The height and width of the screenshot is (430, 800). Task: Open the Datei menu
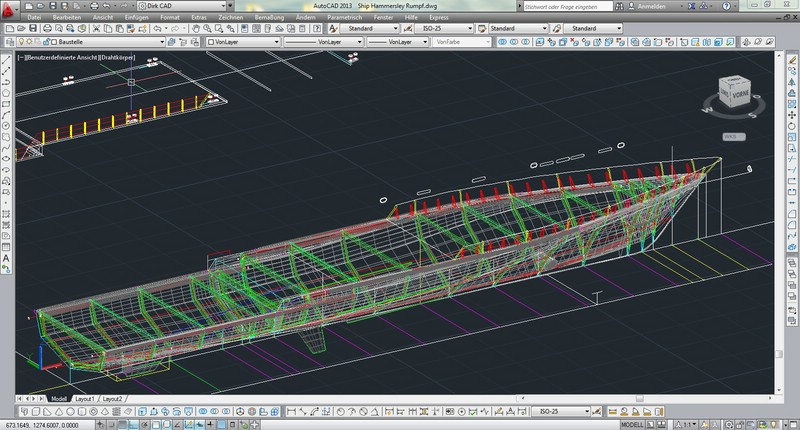[34, 17]
